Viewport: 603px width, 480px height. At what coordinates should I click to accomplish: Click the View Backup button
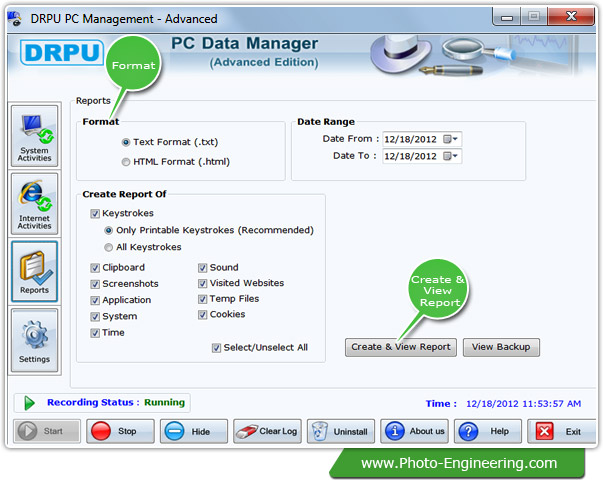point(501,347)
